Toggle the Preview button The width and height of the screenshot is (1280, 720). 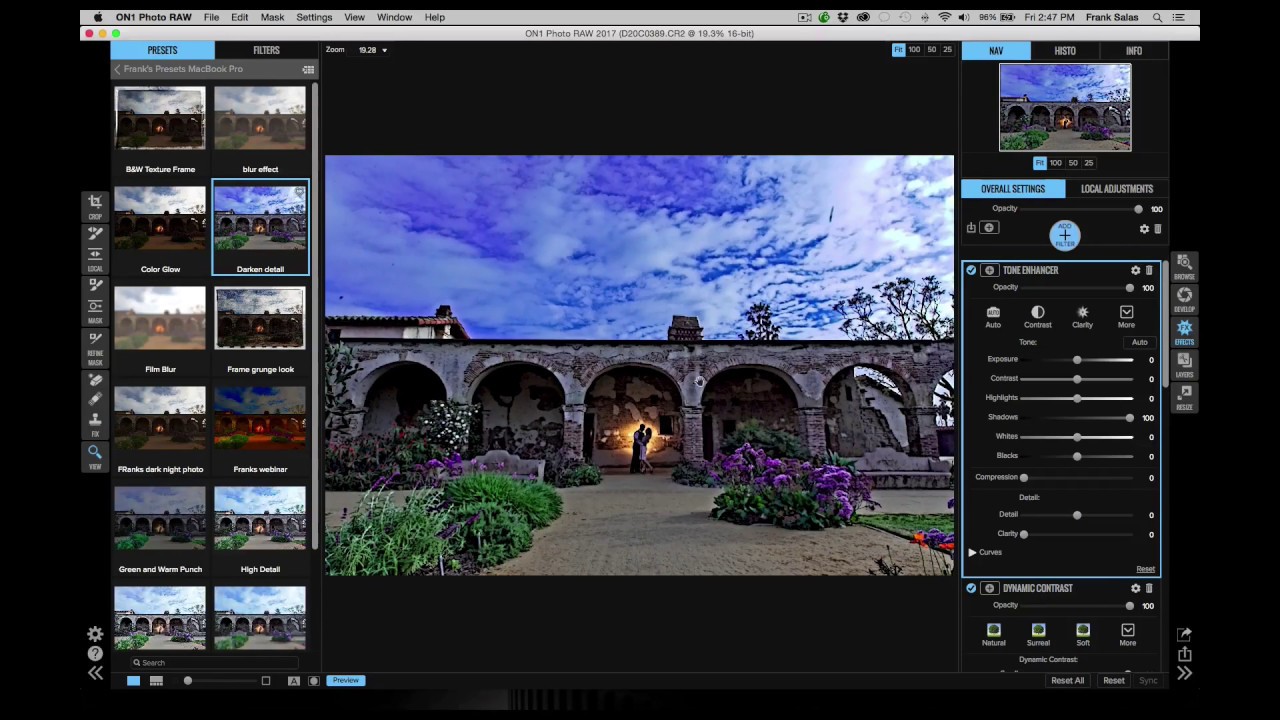tap(346, 680)
